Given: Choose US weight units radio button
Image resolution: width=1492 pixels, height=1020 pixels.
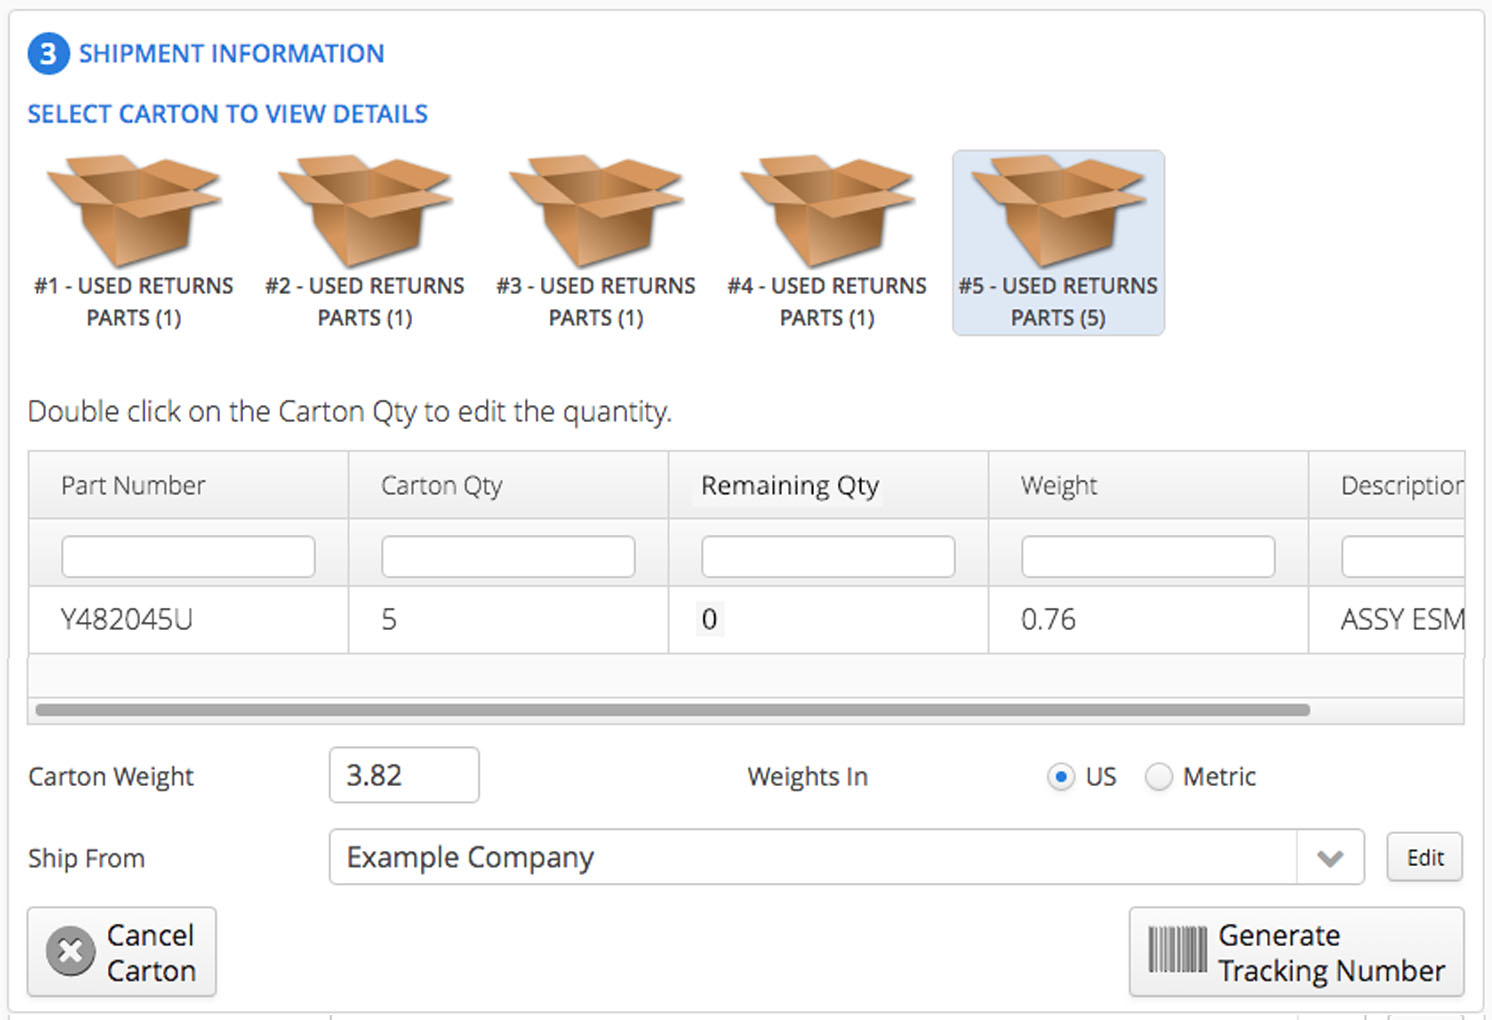Looking at the screenshot, I should (x=1060, y=776).
